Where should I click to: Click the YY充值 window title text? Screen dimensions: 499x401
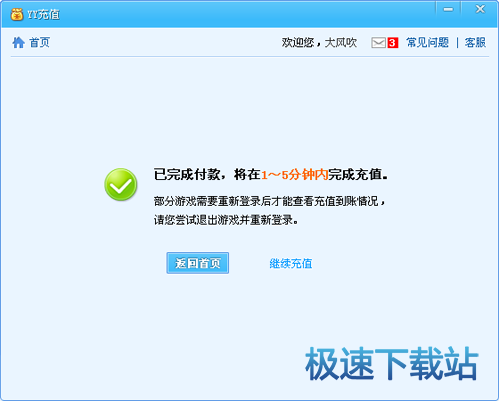click(x=43, y=14)
